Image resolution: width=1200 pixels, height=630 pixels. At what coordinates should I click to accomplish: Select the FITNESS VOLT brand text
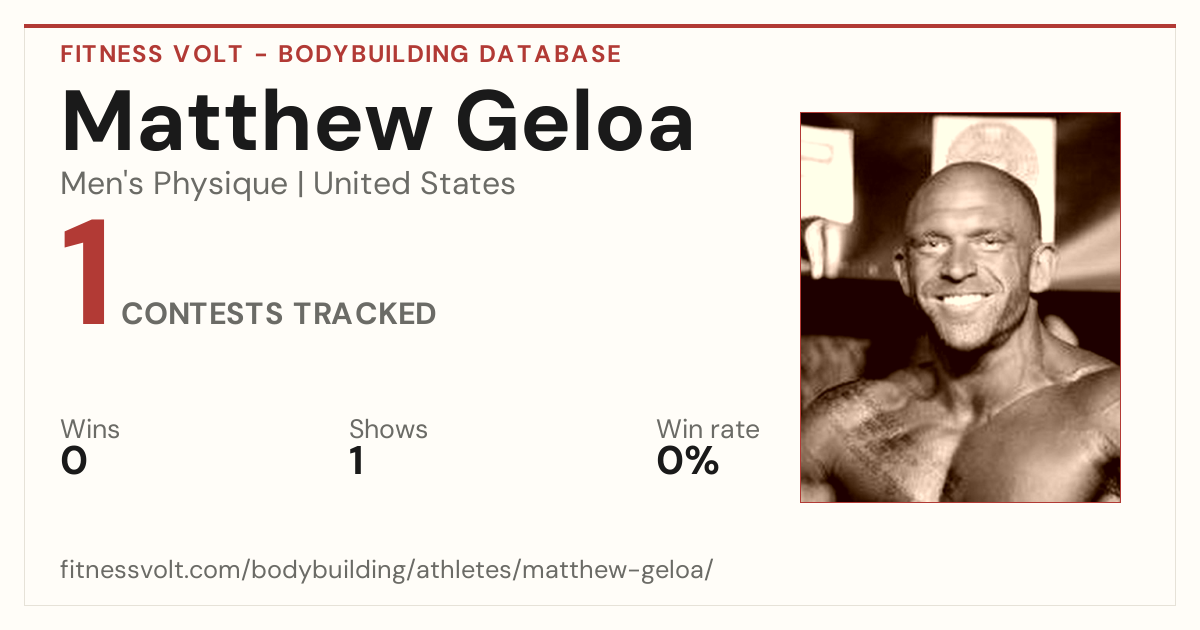tap(151, 54)
